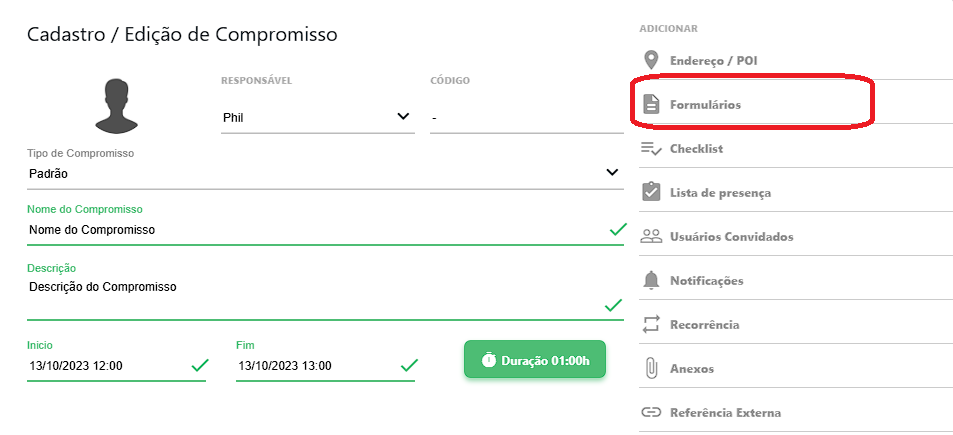Click the Referência Externa link icon
953x435 pixels.
click(652, 412)
